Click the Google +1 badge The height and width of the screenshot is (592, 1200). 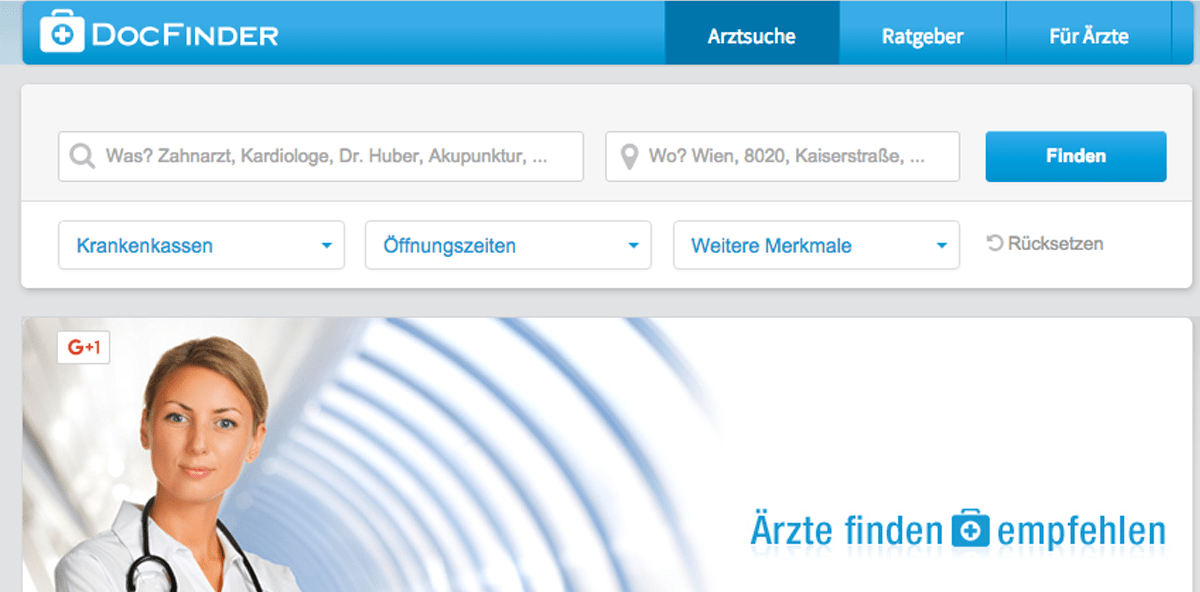click(83, 347)
